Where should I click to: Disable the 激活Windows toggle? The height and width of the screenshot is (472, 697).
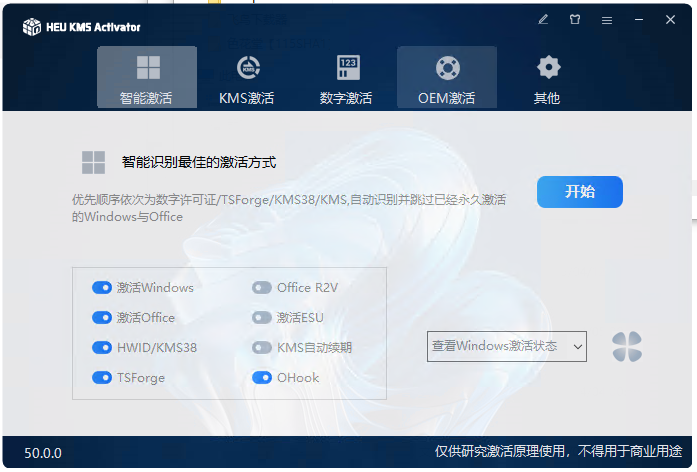[x=102, y=288]
